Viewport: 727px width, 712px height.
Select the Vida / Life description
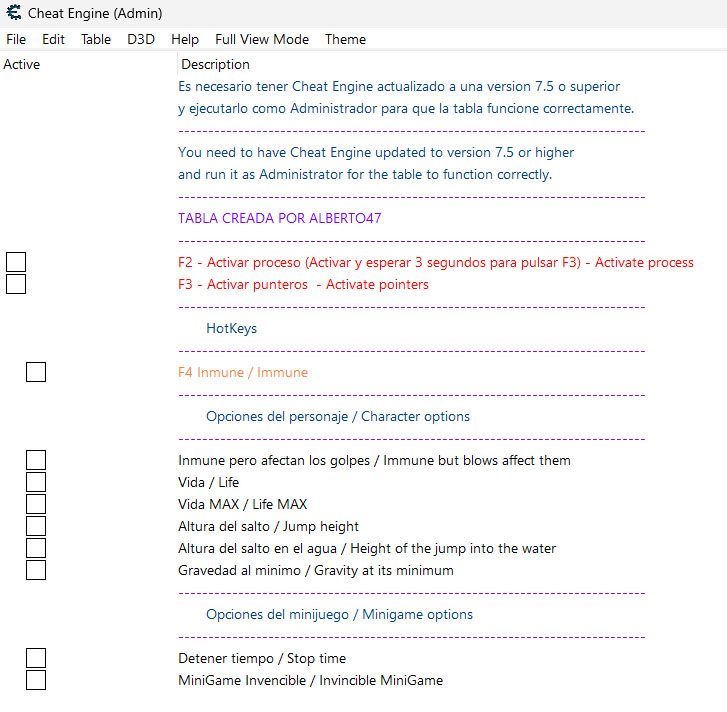coord(208,482)
